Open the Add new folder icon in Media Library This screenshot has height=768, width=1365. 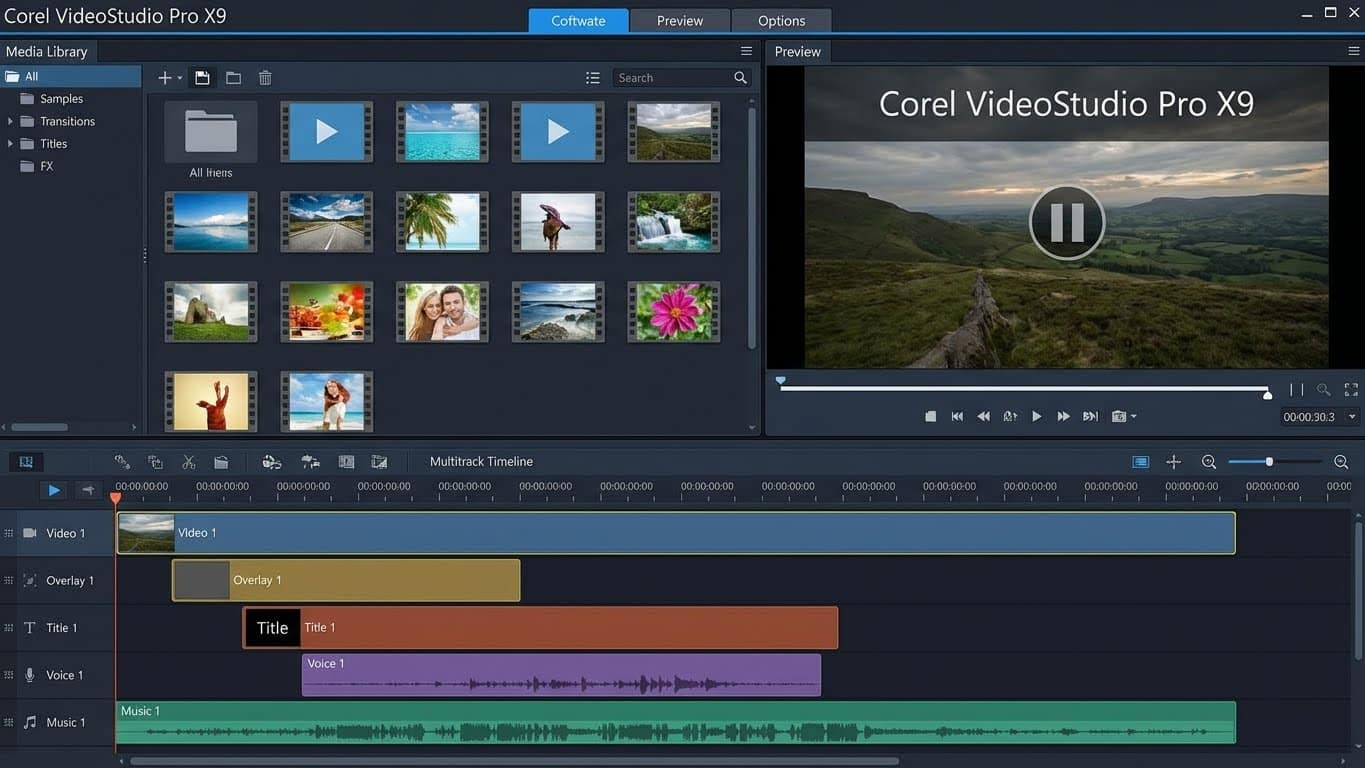(233, 77)
